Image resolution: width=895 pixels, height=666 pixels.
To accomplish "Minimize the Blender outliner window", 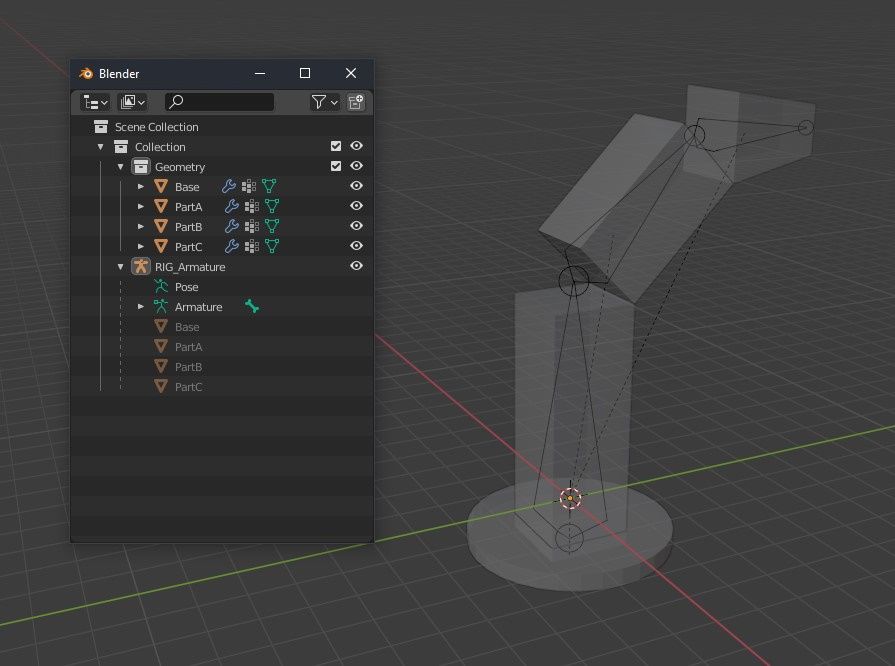I will click(x=260, y=73).
